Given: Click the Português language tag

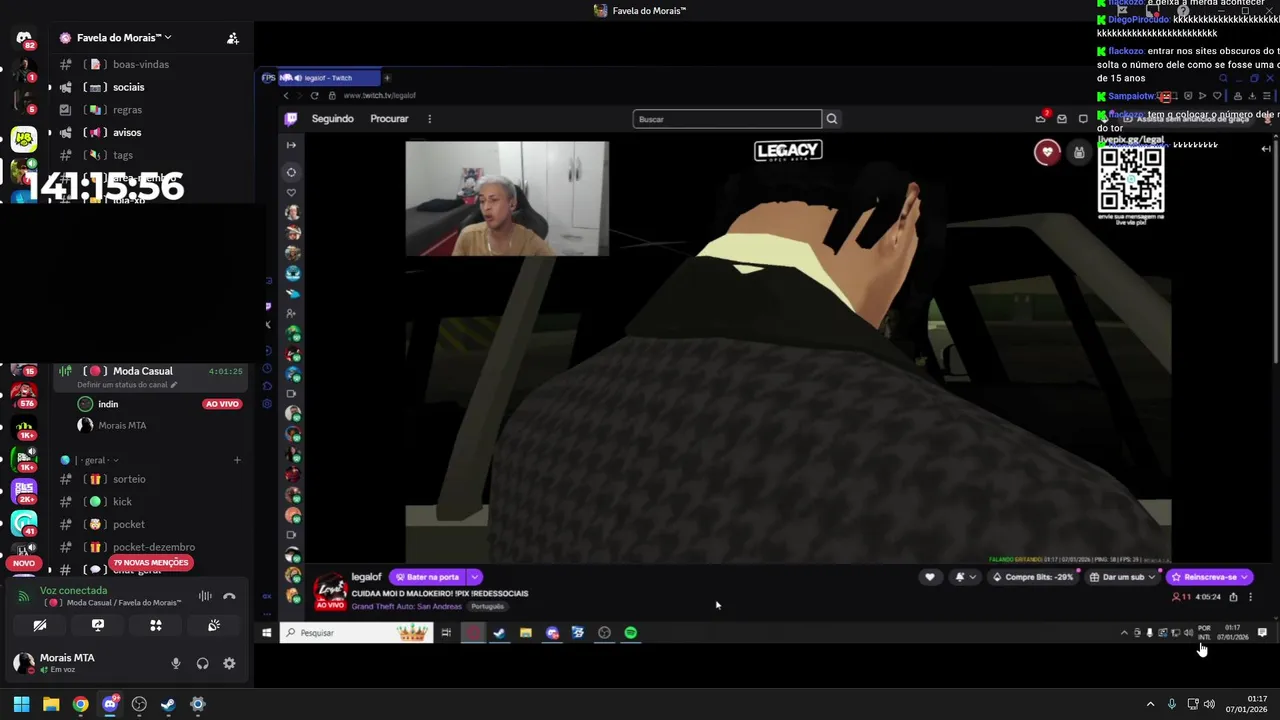Looking at the screenshot, I should [488, 607].
